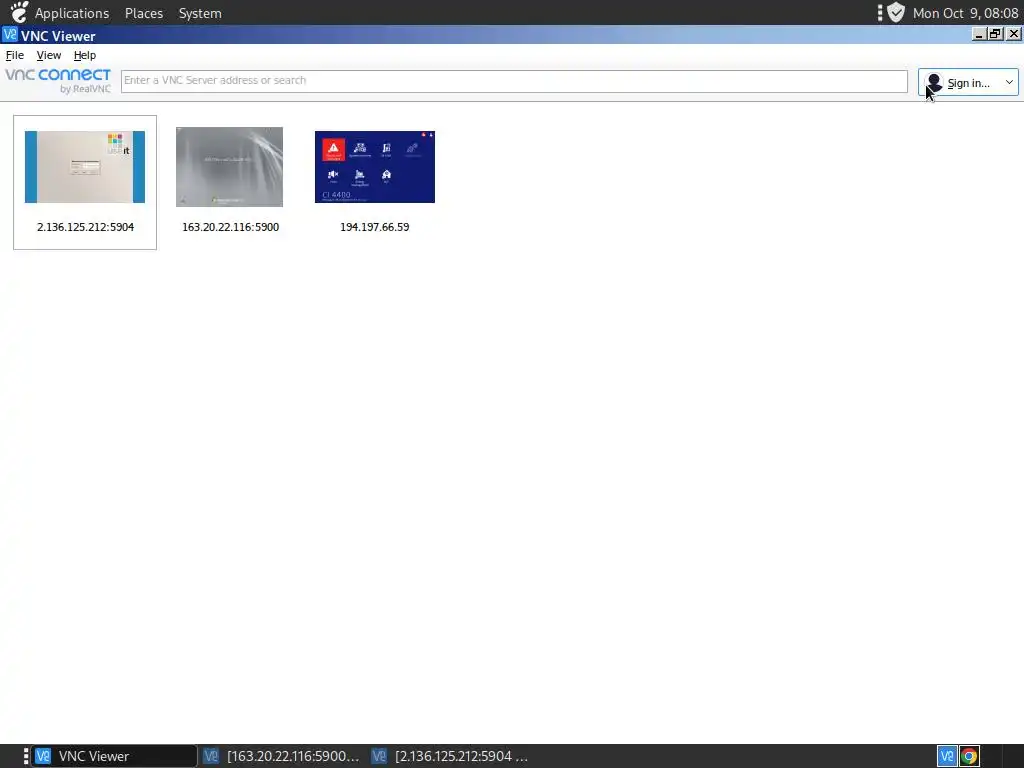Click the VNC tray icon in bottom panel
Viewport: 1024px width, 768px height.
click(x=947, y=756)
